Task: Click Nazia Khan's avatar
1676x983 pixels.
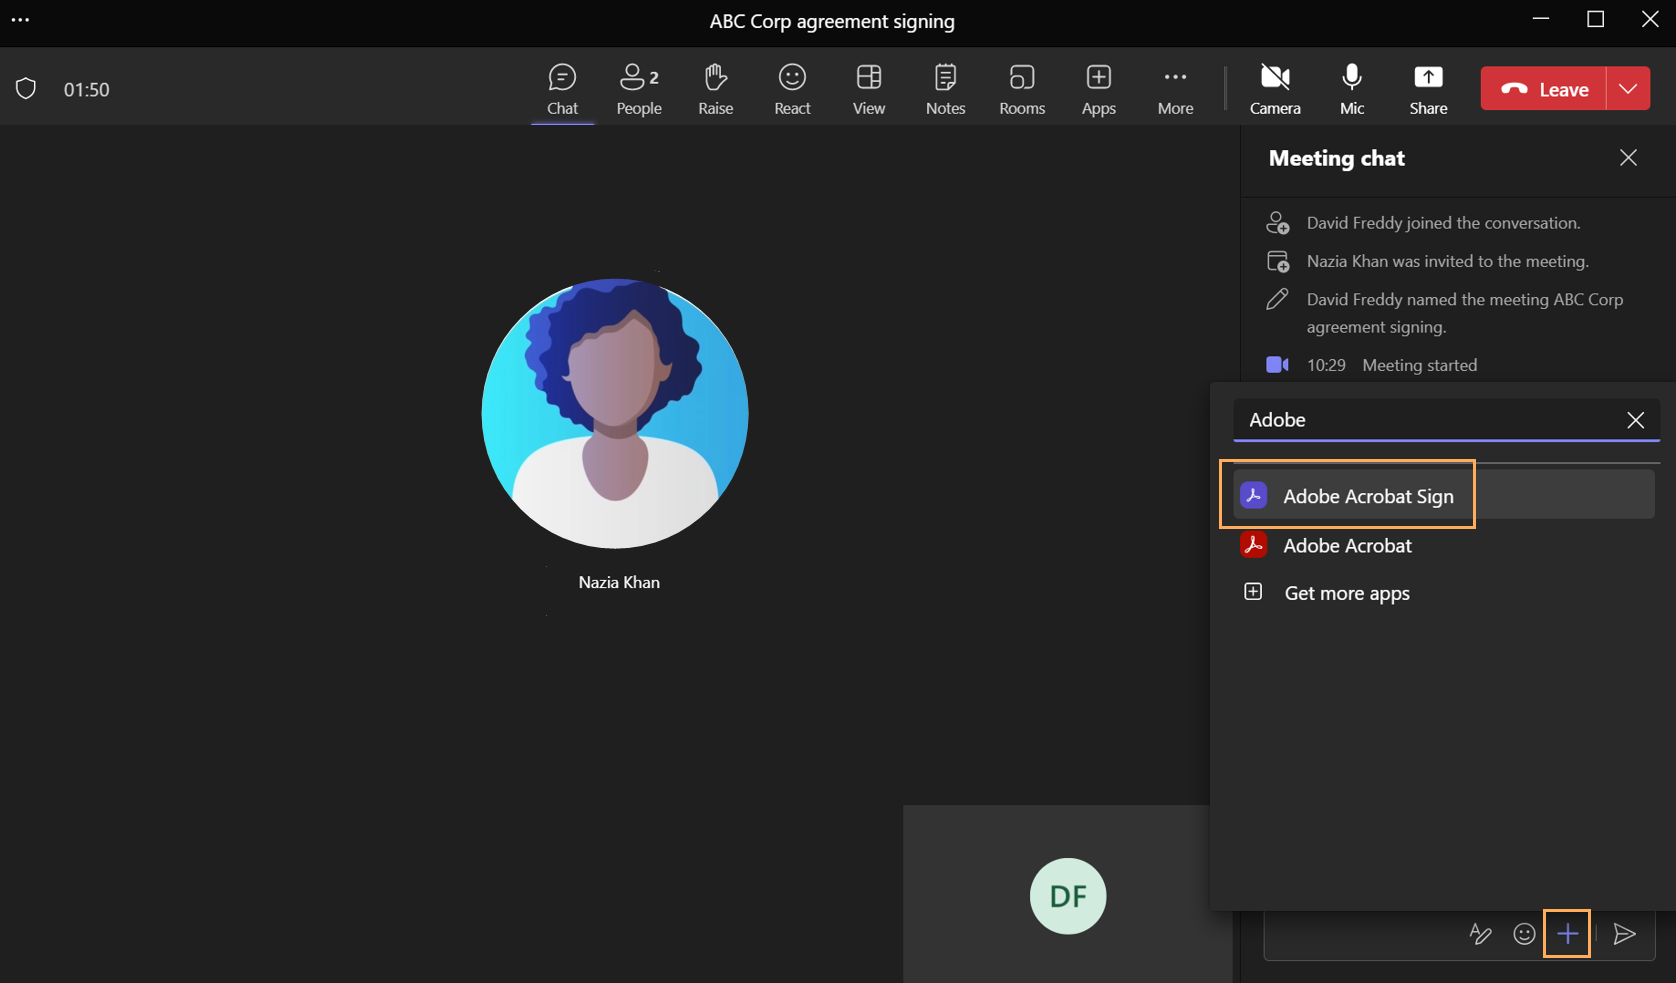Action: coord(615,413)
